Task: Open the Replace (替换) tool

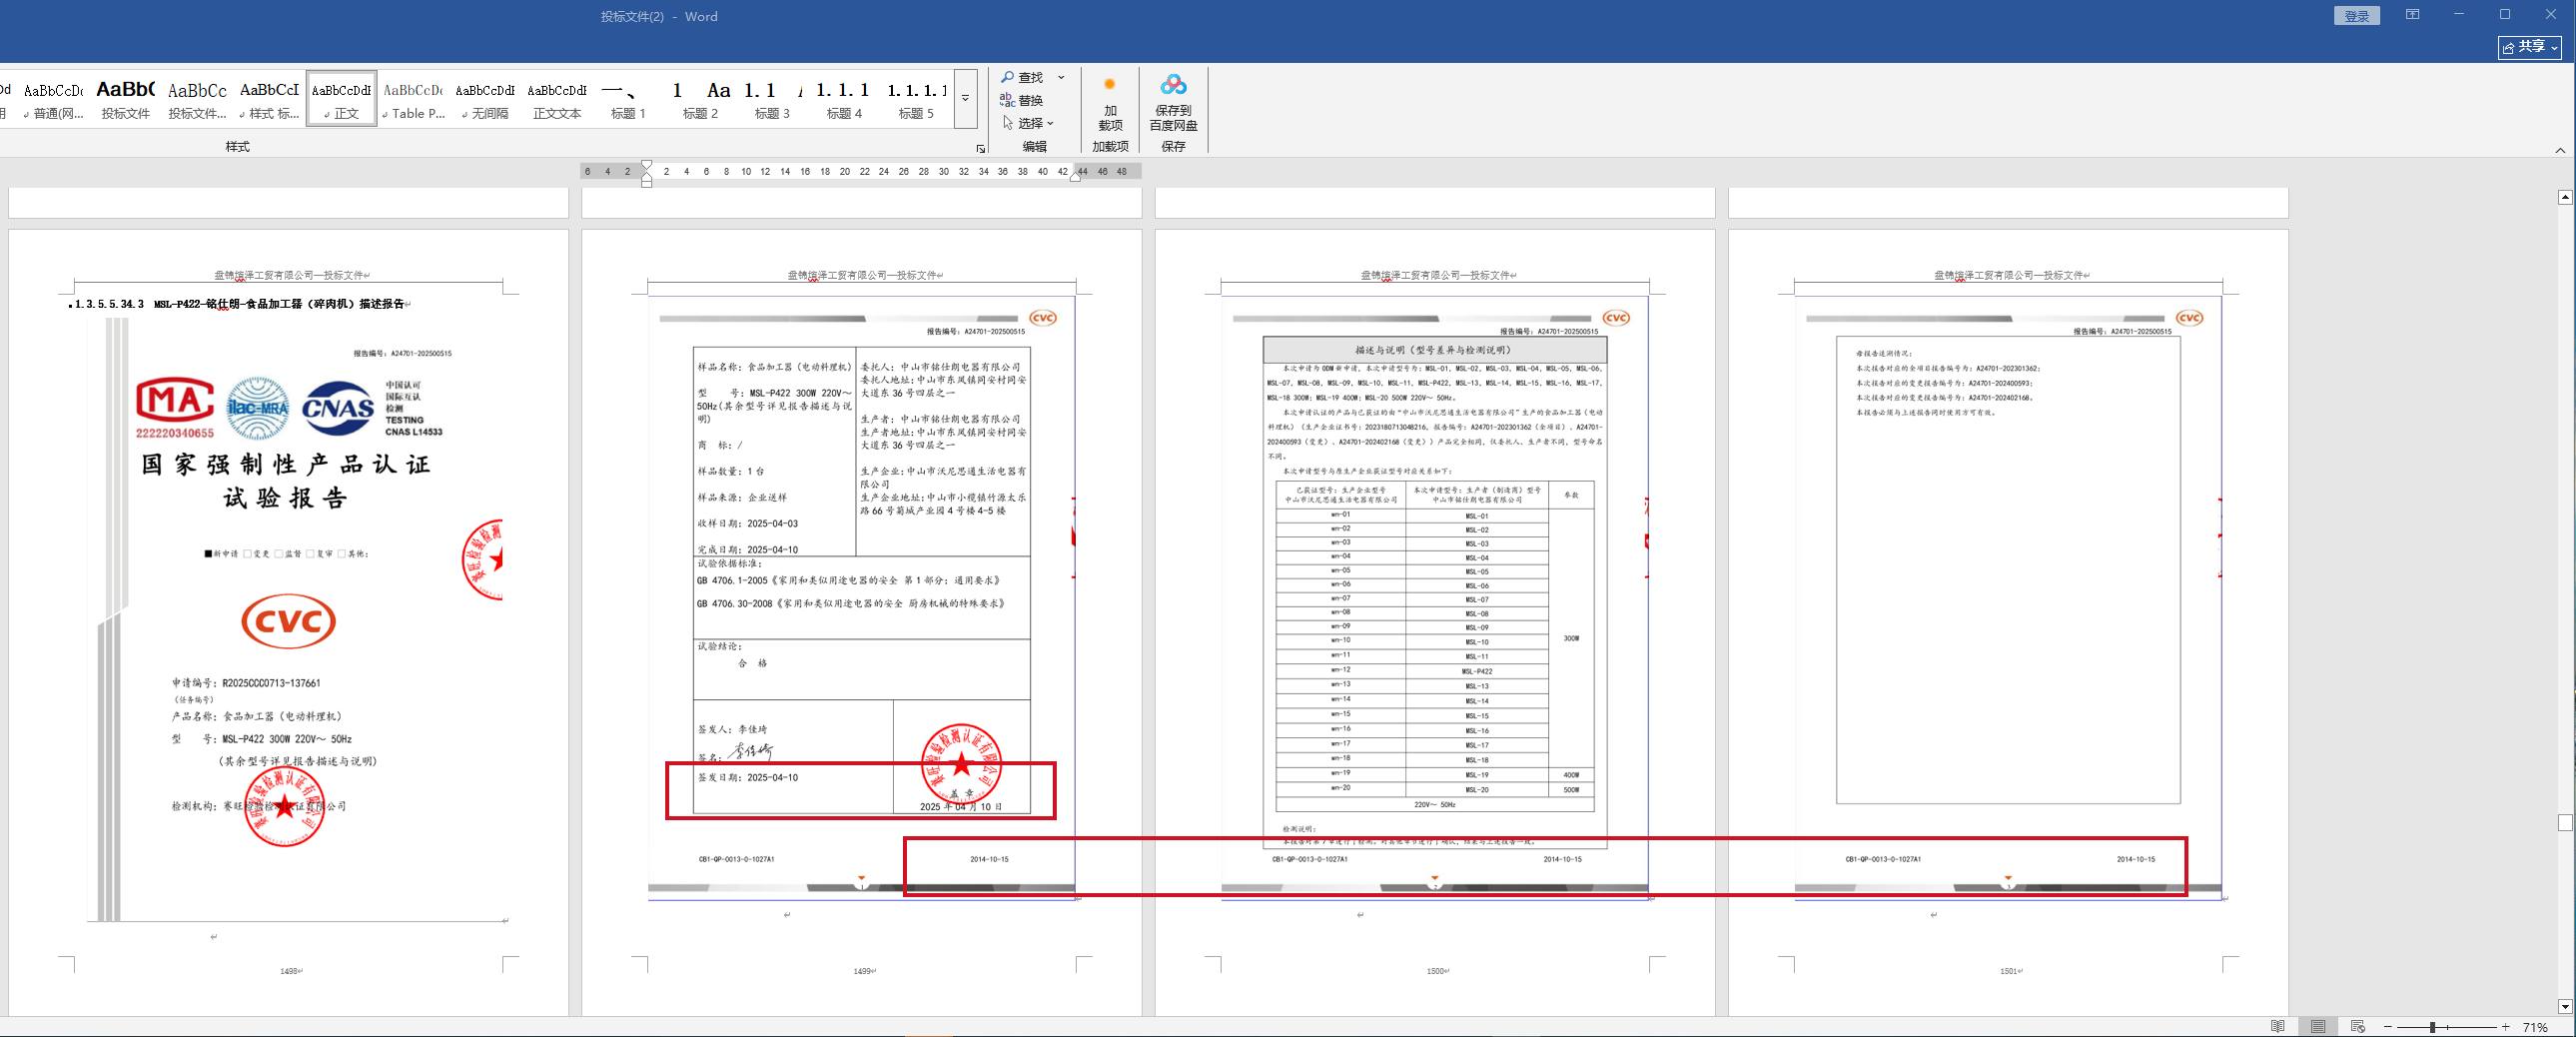Action: click(1022, 100)
